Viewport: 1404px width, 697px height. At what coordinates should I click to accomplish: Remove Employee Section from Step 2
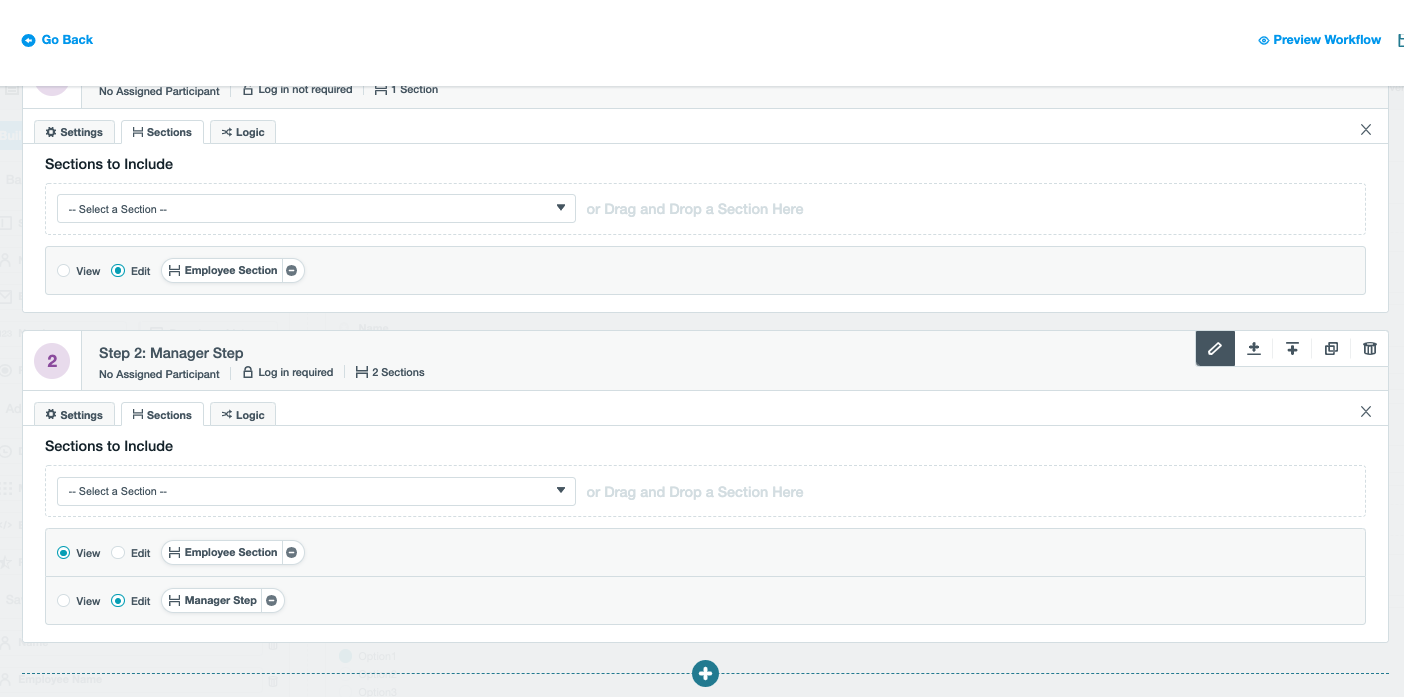(291, 553)
